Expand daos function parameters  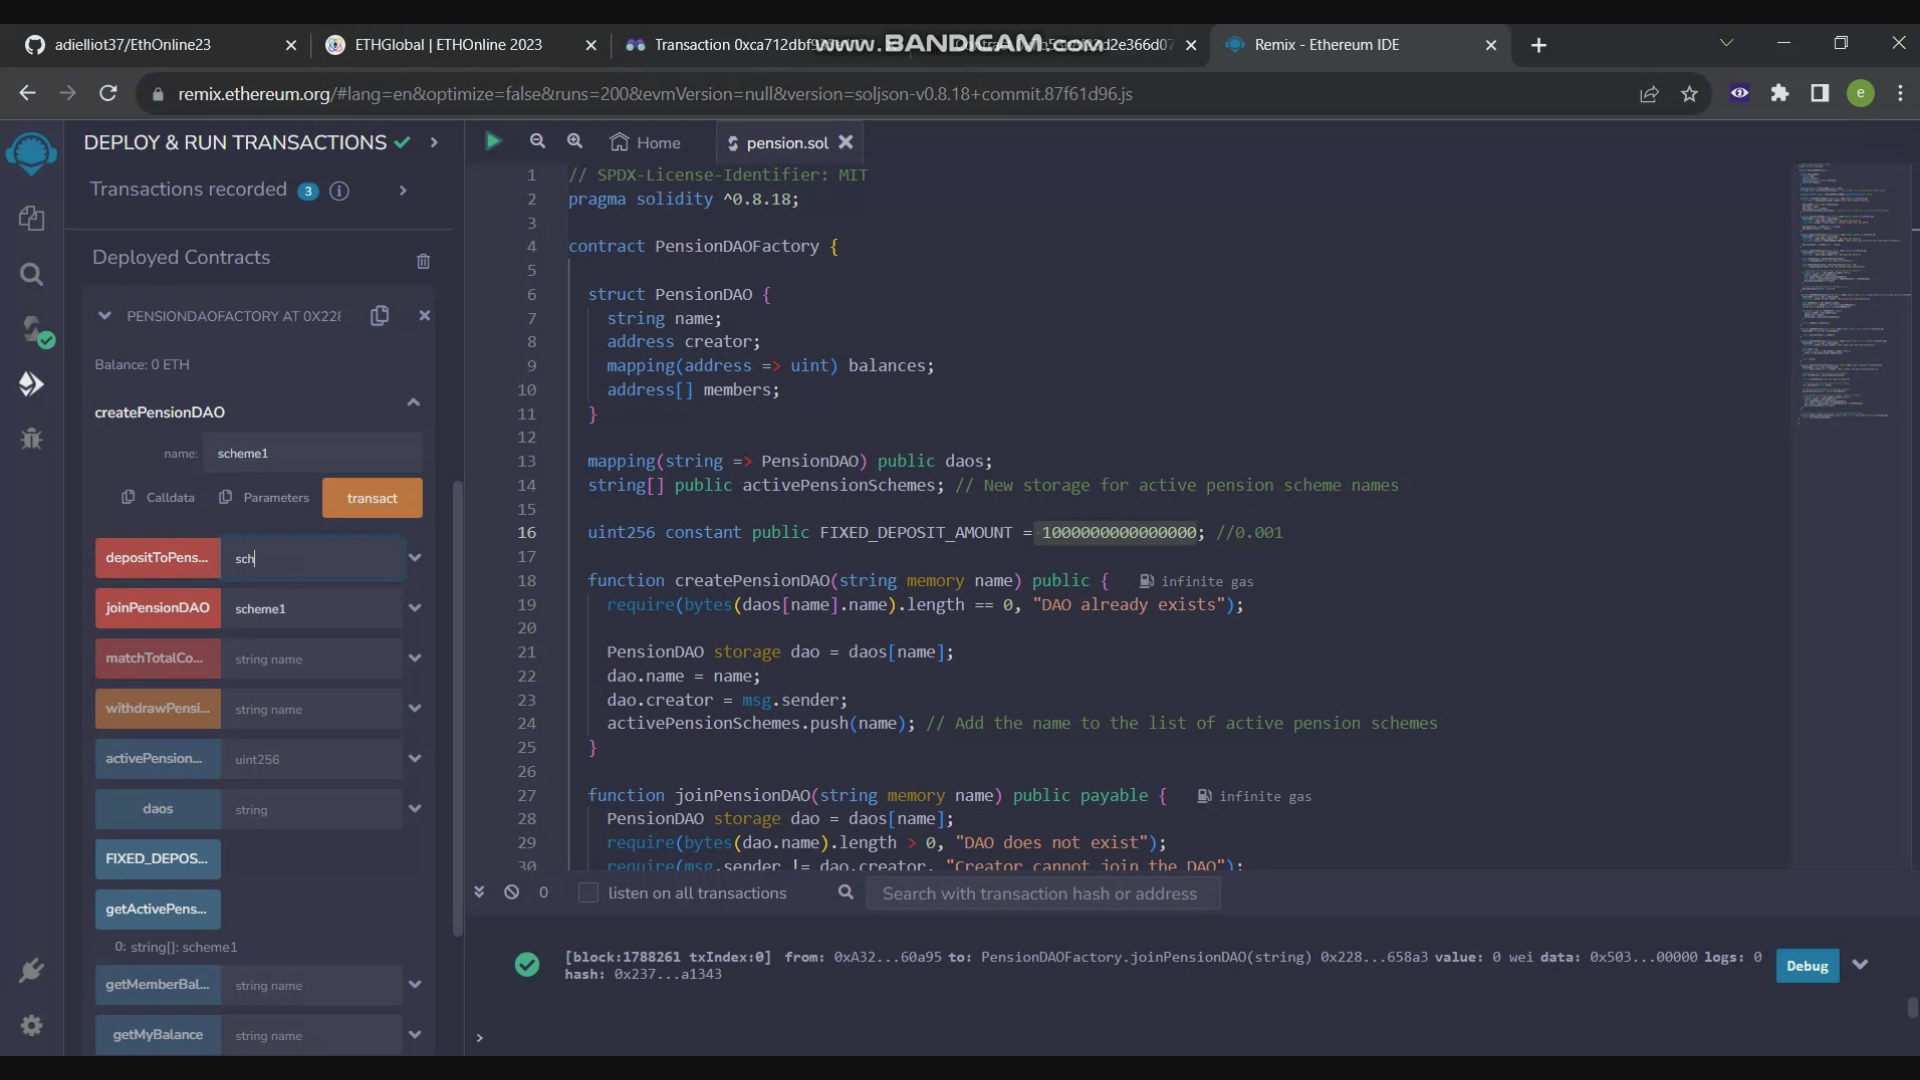[415, 809]
